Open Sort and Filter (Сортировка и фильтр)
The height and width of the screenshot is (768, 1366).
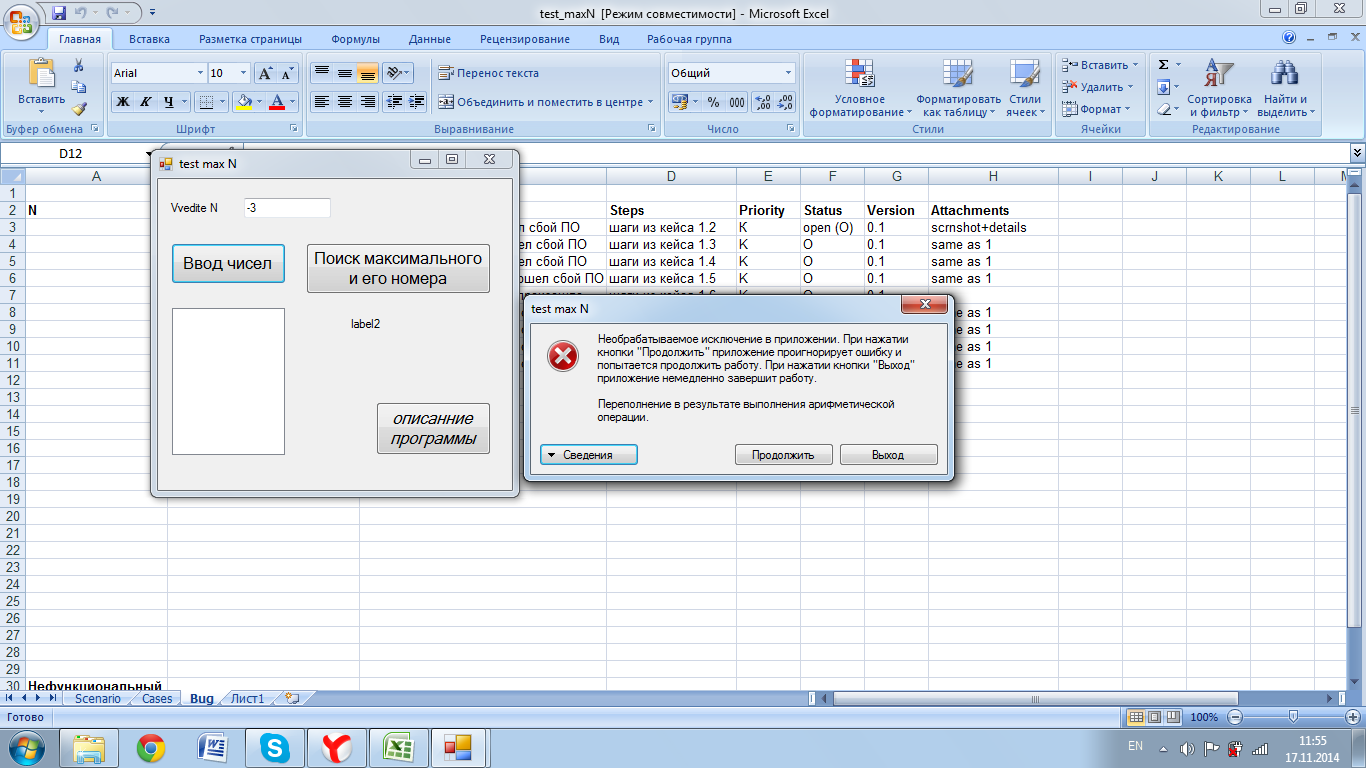coord(1219,88)
